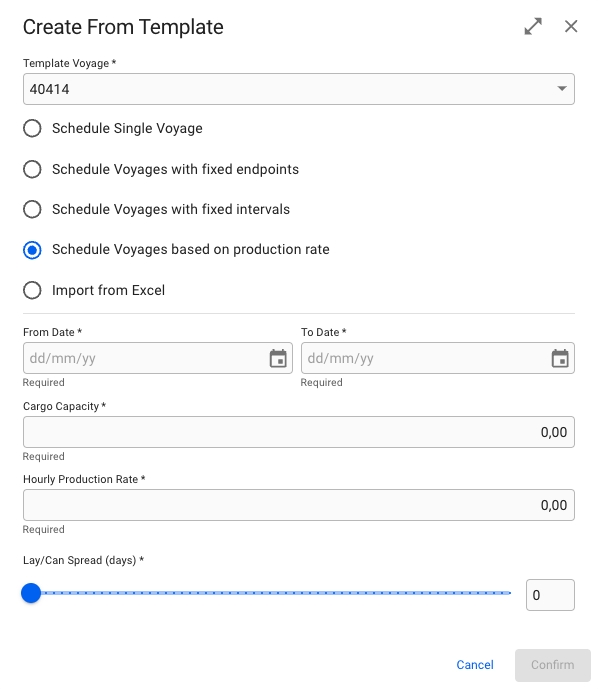Click the Lay/Can Spread slider handle
Image resolution: width=598 pixels, height=689 pixels.
pyautogui.click(x=31, y=593)
